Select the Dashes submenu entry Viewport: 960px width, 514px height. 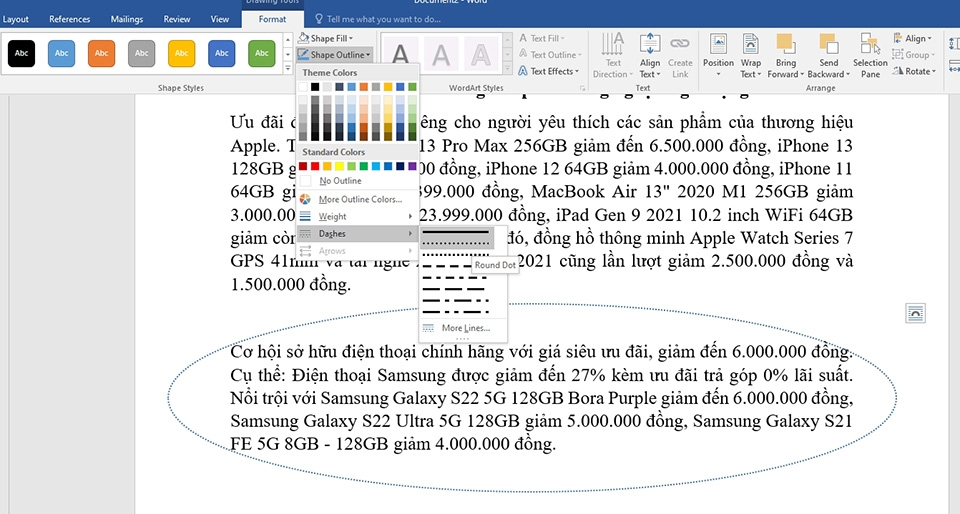[357, 233]
